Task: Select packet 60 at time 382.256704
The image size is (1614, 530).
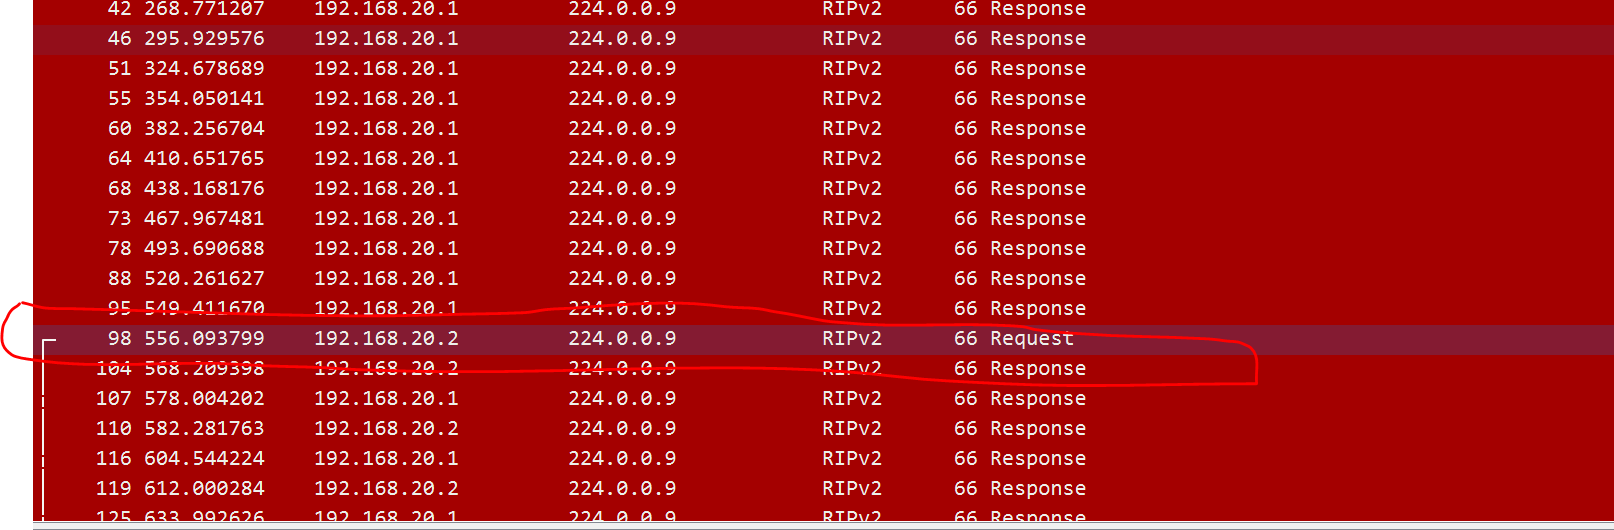Action: click(x=823, y=129)
